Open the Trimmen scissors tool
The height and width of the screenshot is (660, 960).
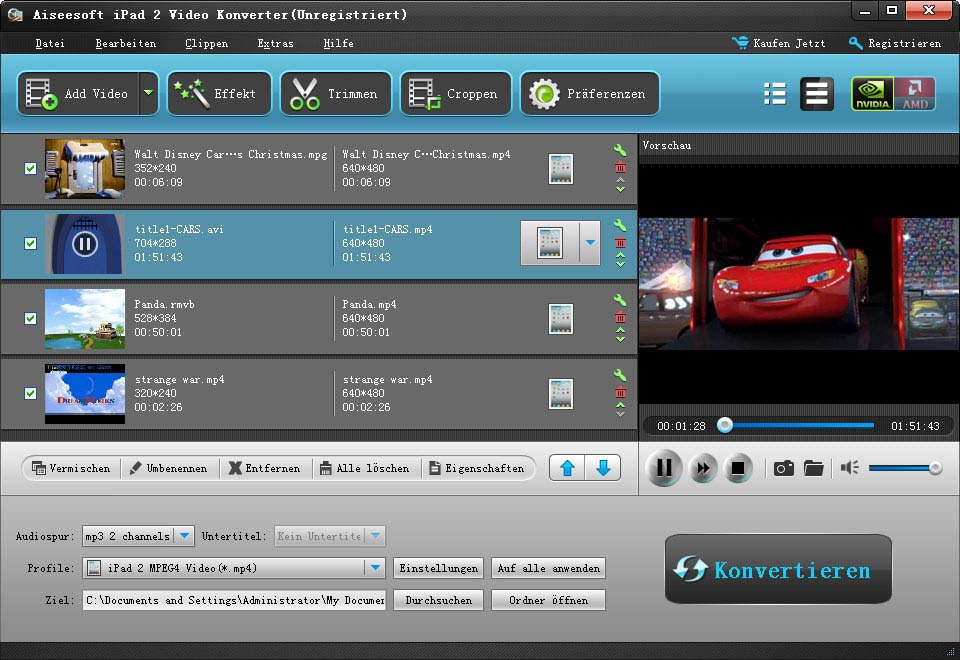tap(336, 94)
